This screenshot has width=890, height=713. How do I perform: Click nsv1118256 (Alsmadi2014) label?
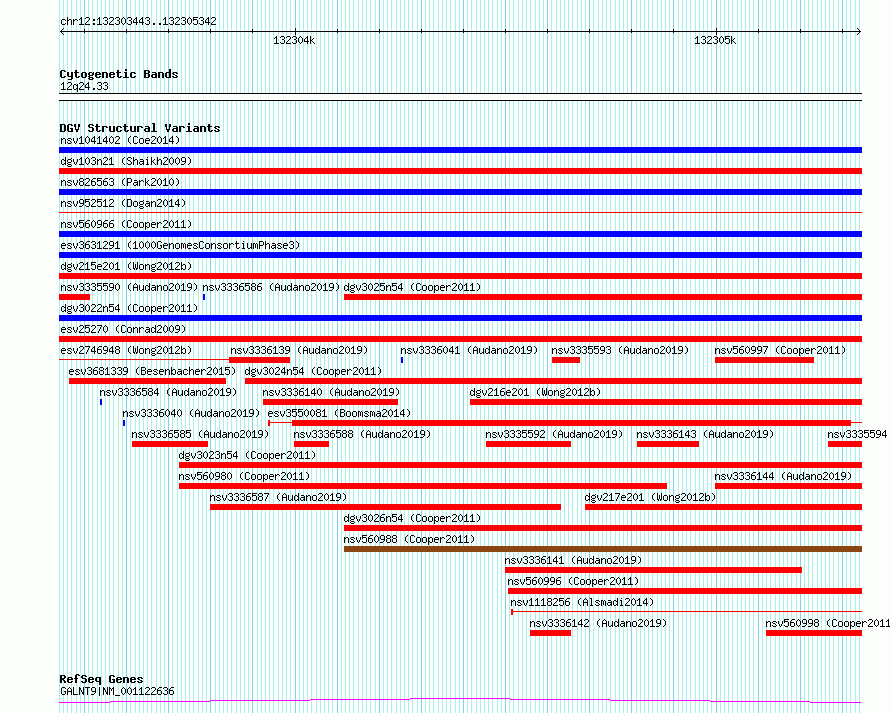582,602
